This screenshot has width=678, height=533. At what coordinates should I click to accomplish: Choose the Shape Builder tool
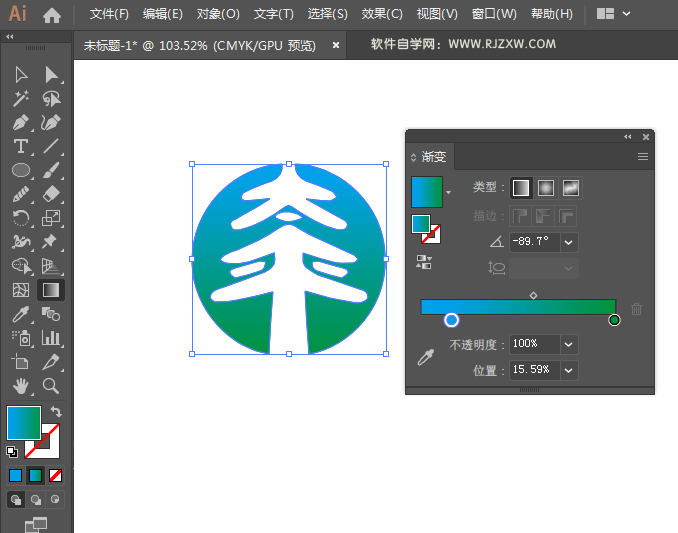[x=22, y=266]
